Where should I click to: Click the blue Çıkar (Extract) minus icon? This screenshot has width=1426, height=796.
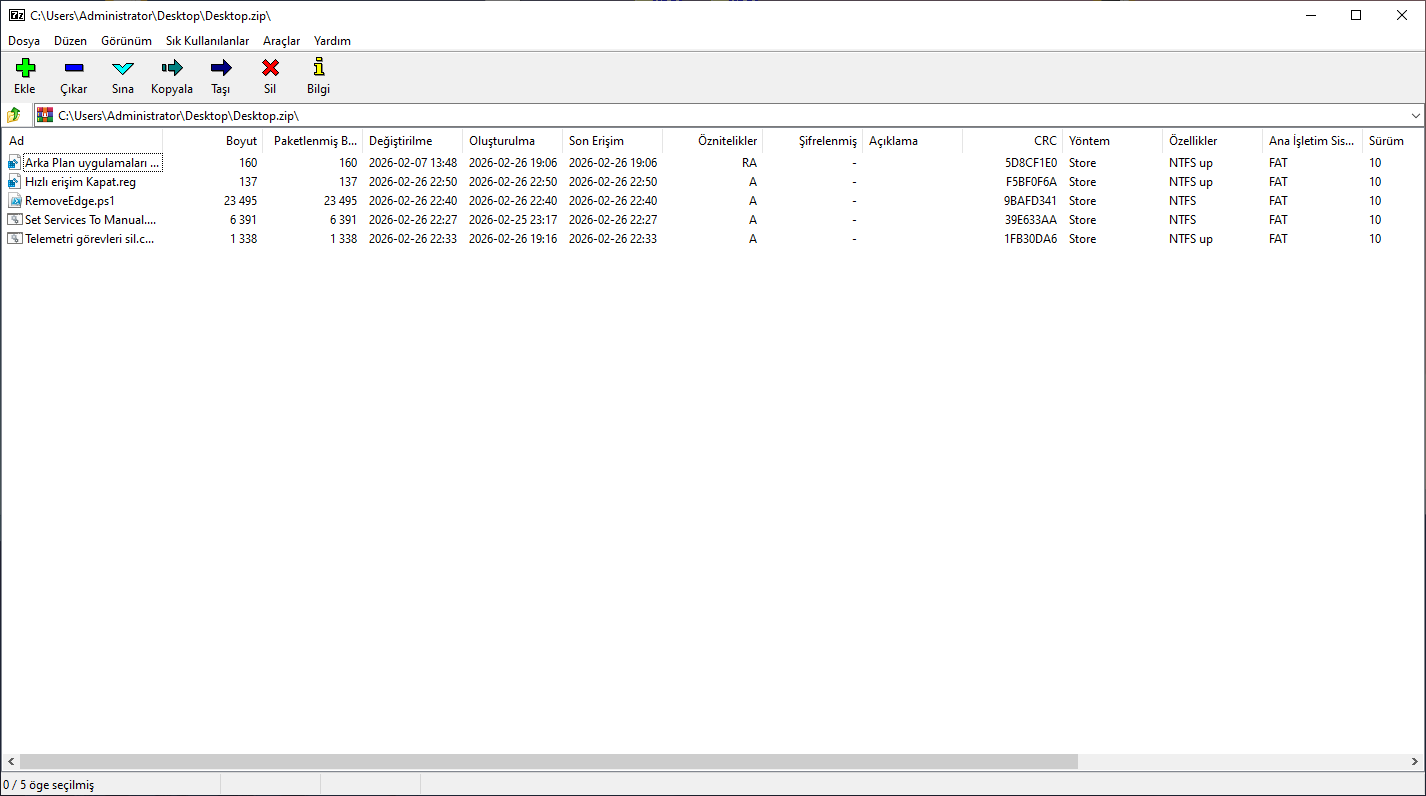[x=74, y=68]
